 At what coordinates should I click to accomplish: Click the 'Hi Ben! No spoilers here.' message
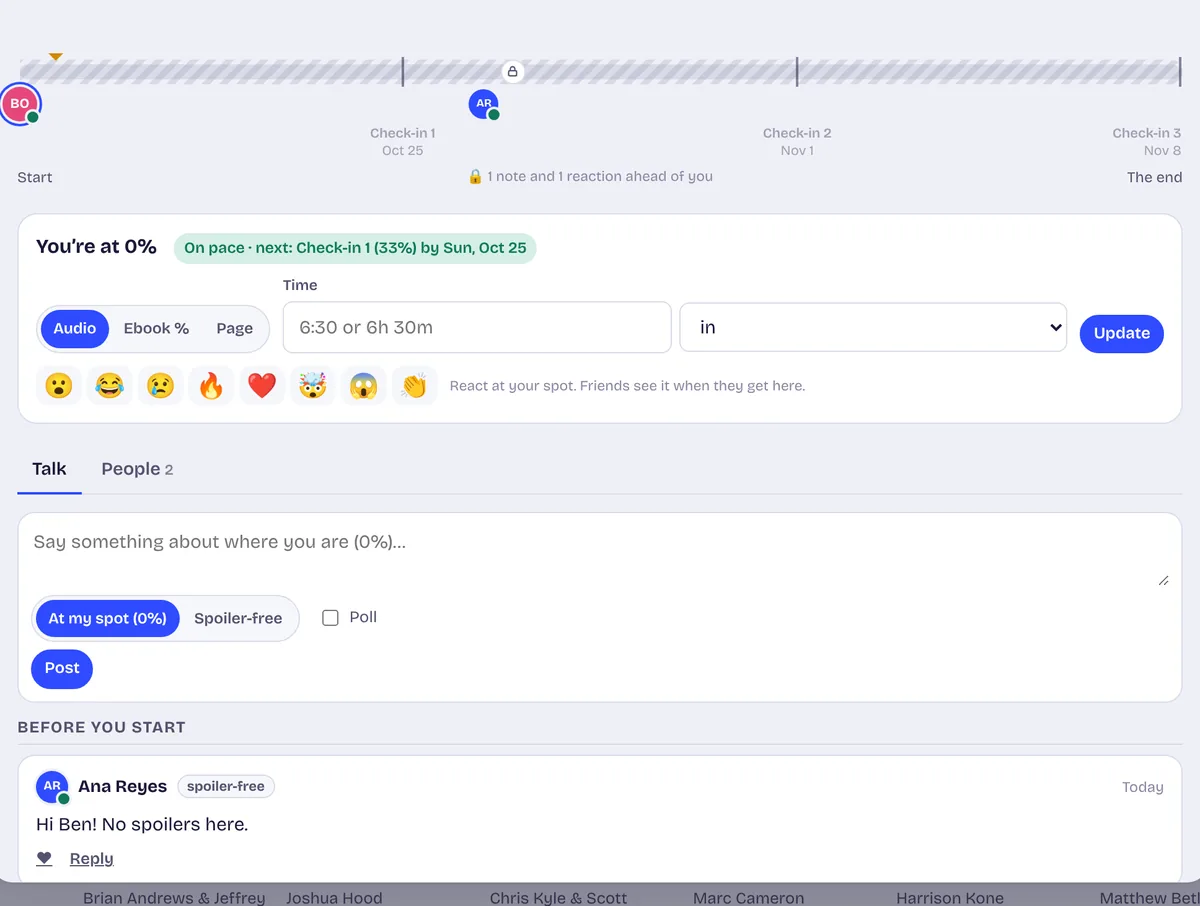(142, 825)
